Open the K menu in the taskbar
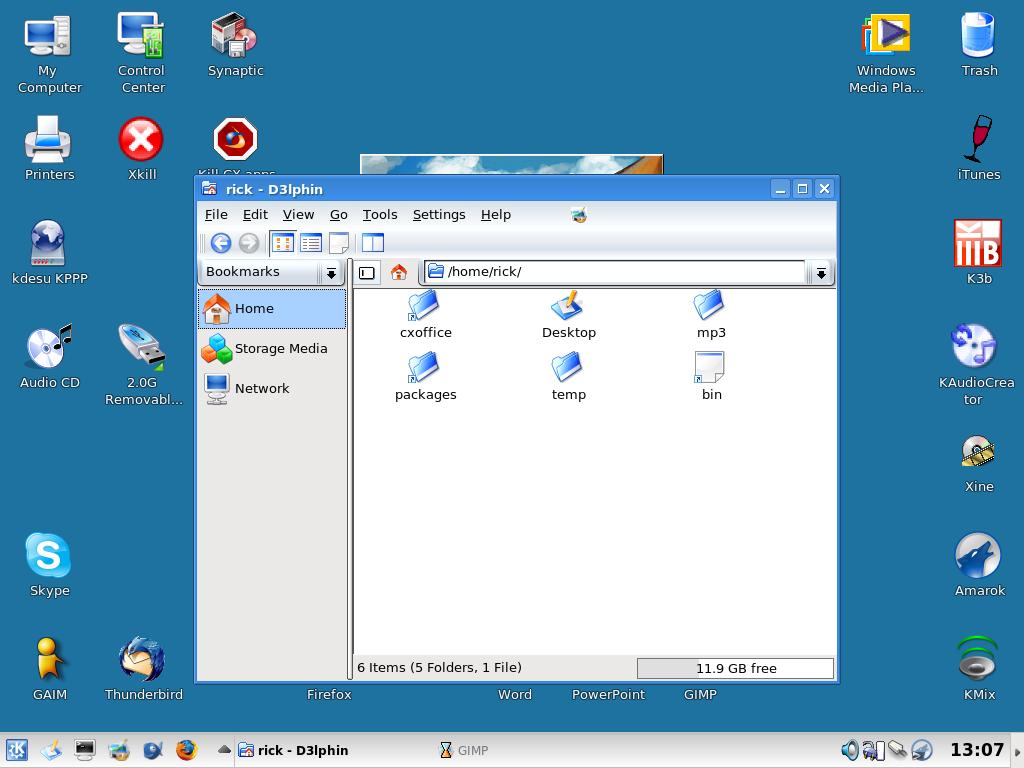Viewport: 1024px width, 768px height. [16, 750]
